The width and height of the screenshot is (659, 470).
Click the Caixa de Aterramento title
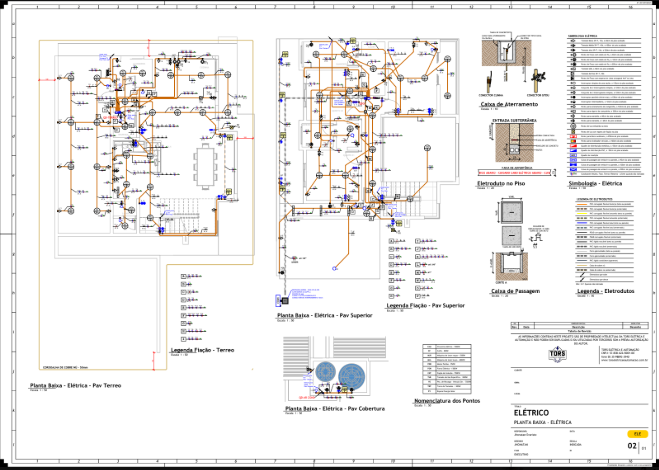(509, 104)
